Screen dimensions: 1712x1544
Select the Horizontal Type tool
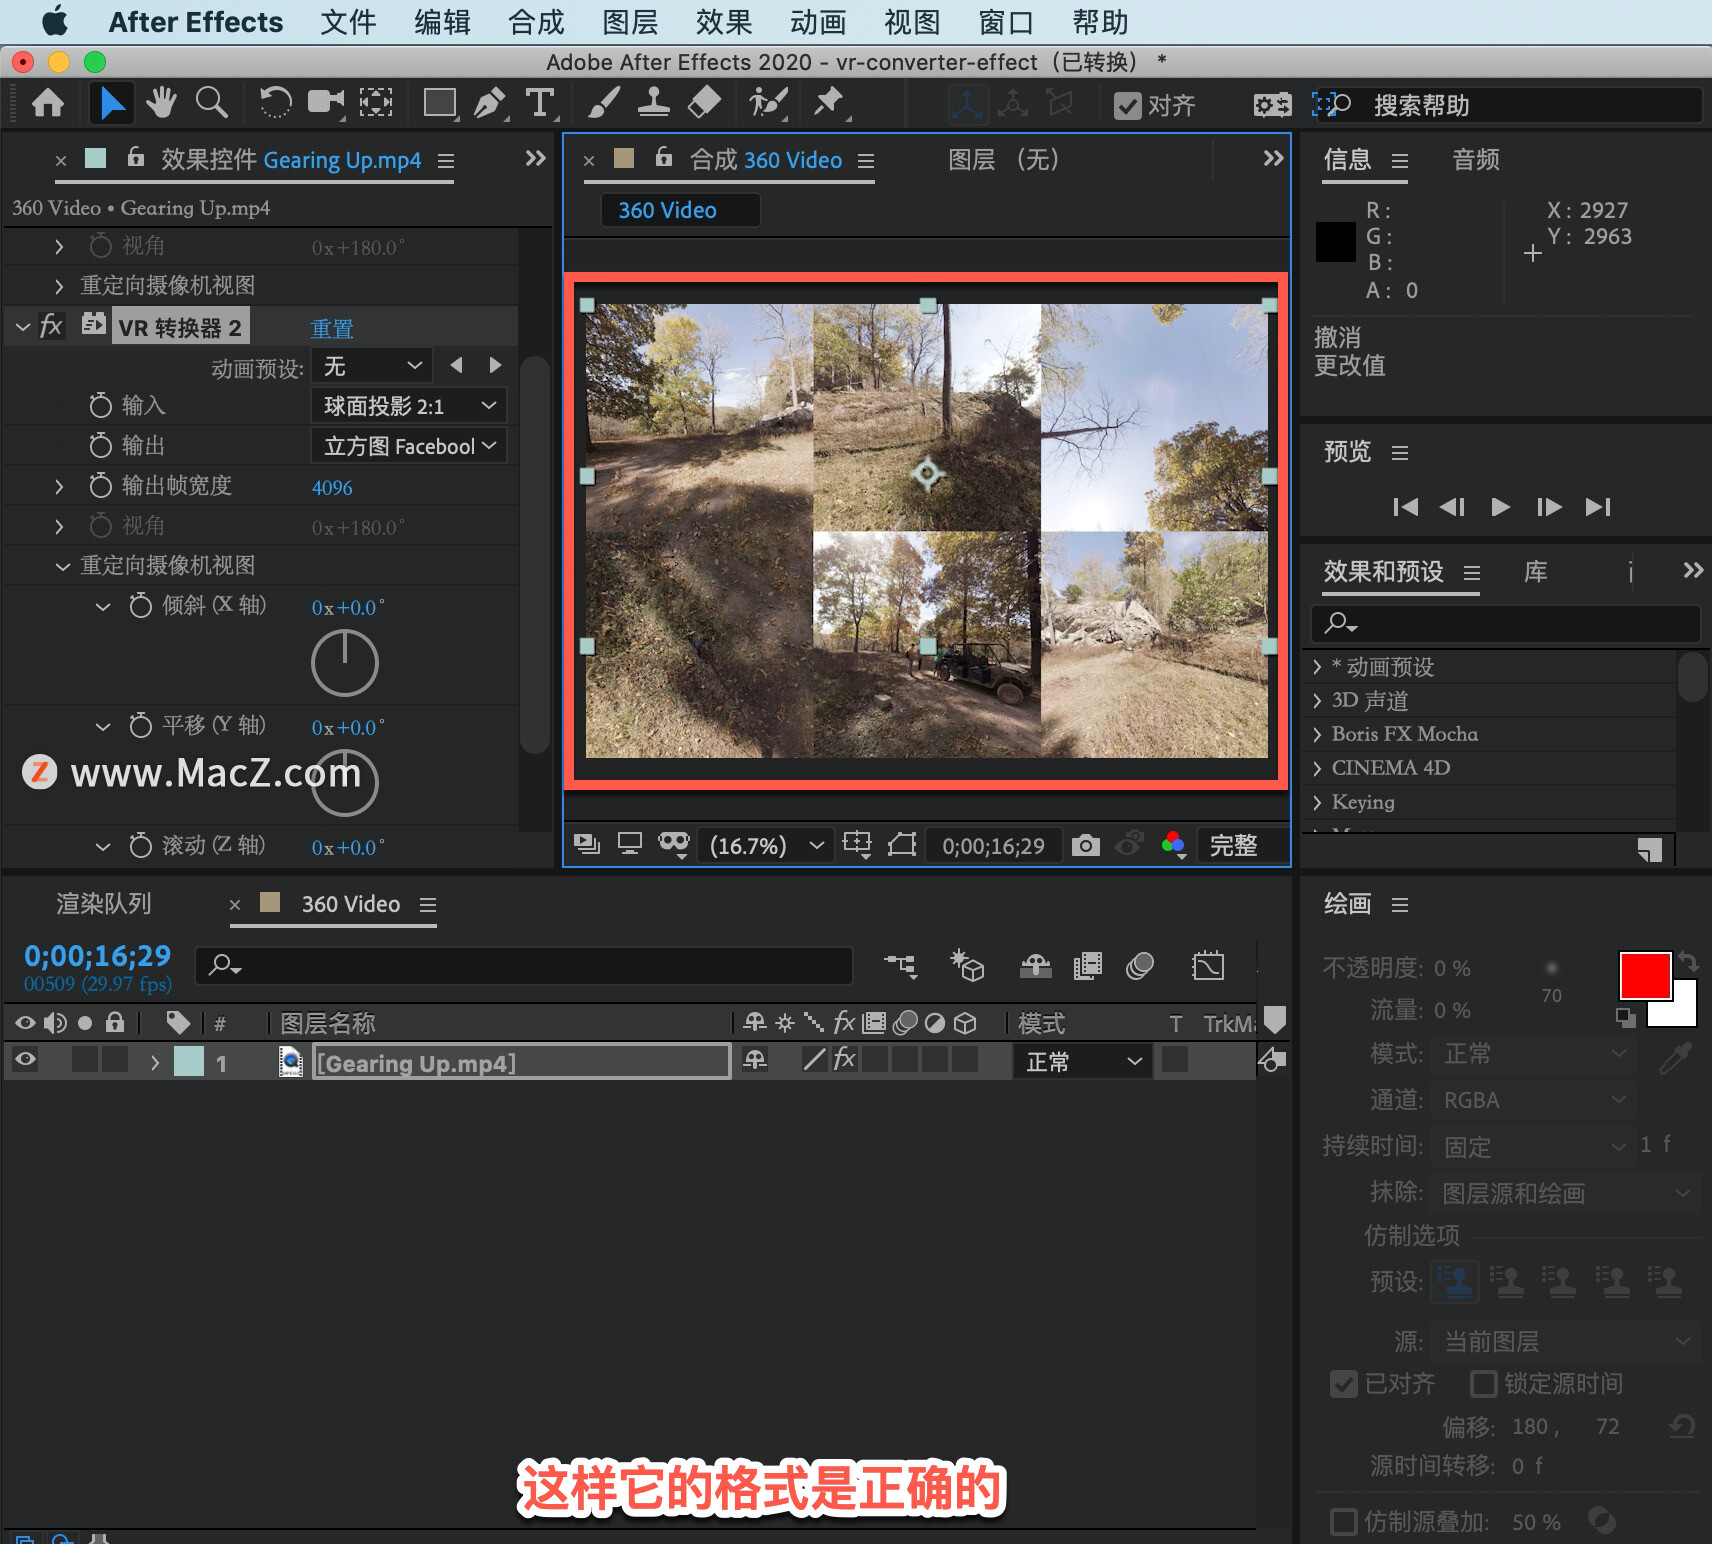click(540, 103)
